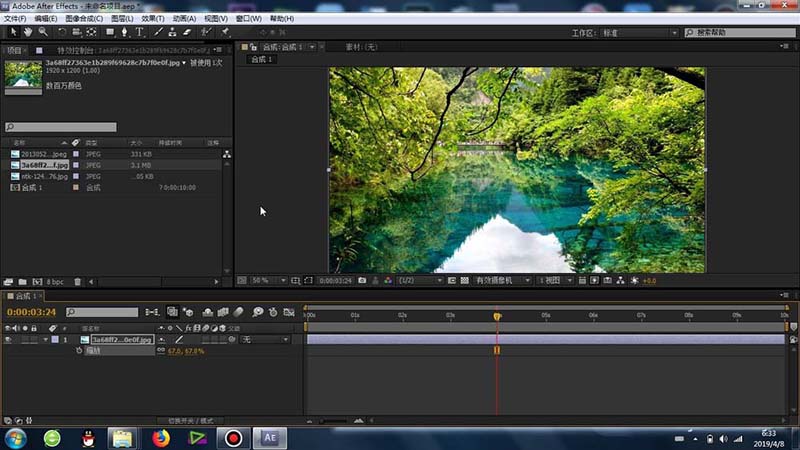Click the current timecode 0:00:03:24
This screenshot has height=450, width=800.
pyautogui.click(x=31, y=312)
